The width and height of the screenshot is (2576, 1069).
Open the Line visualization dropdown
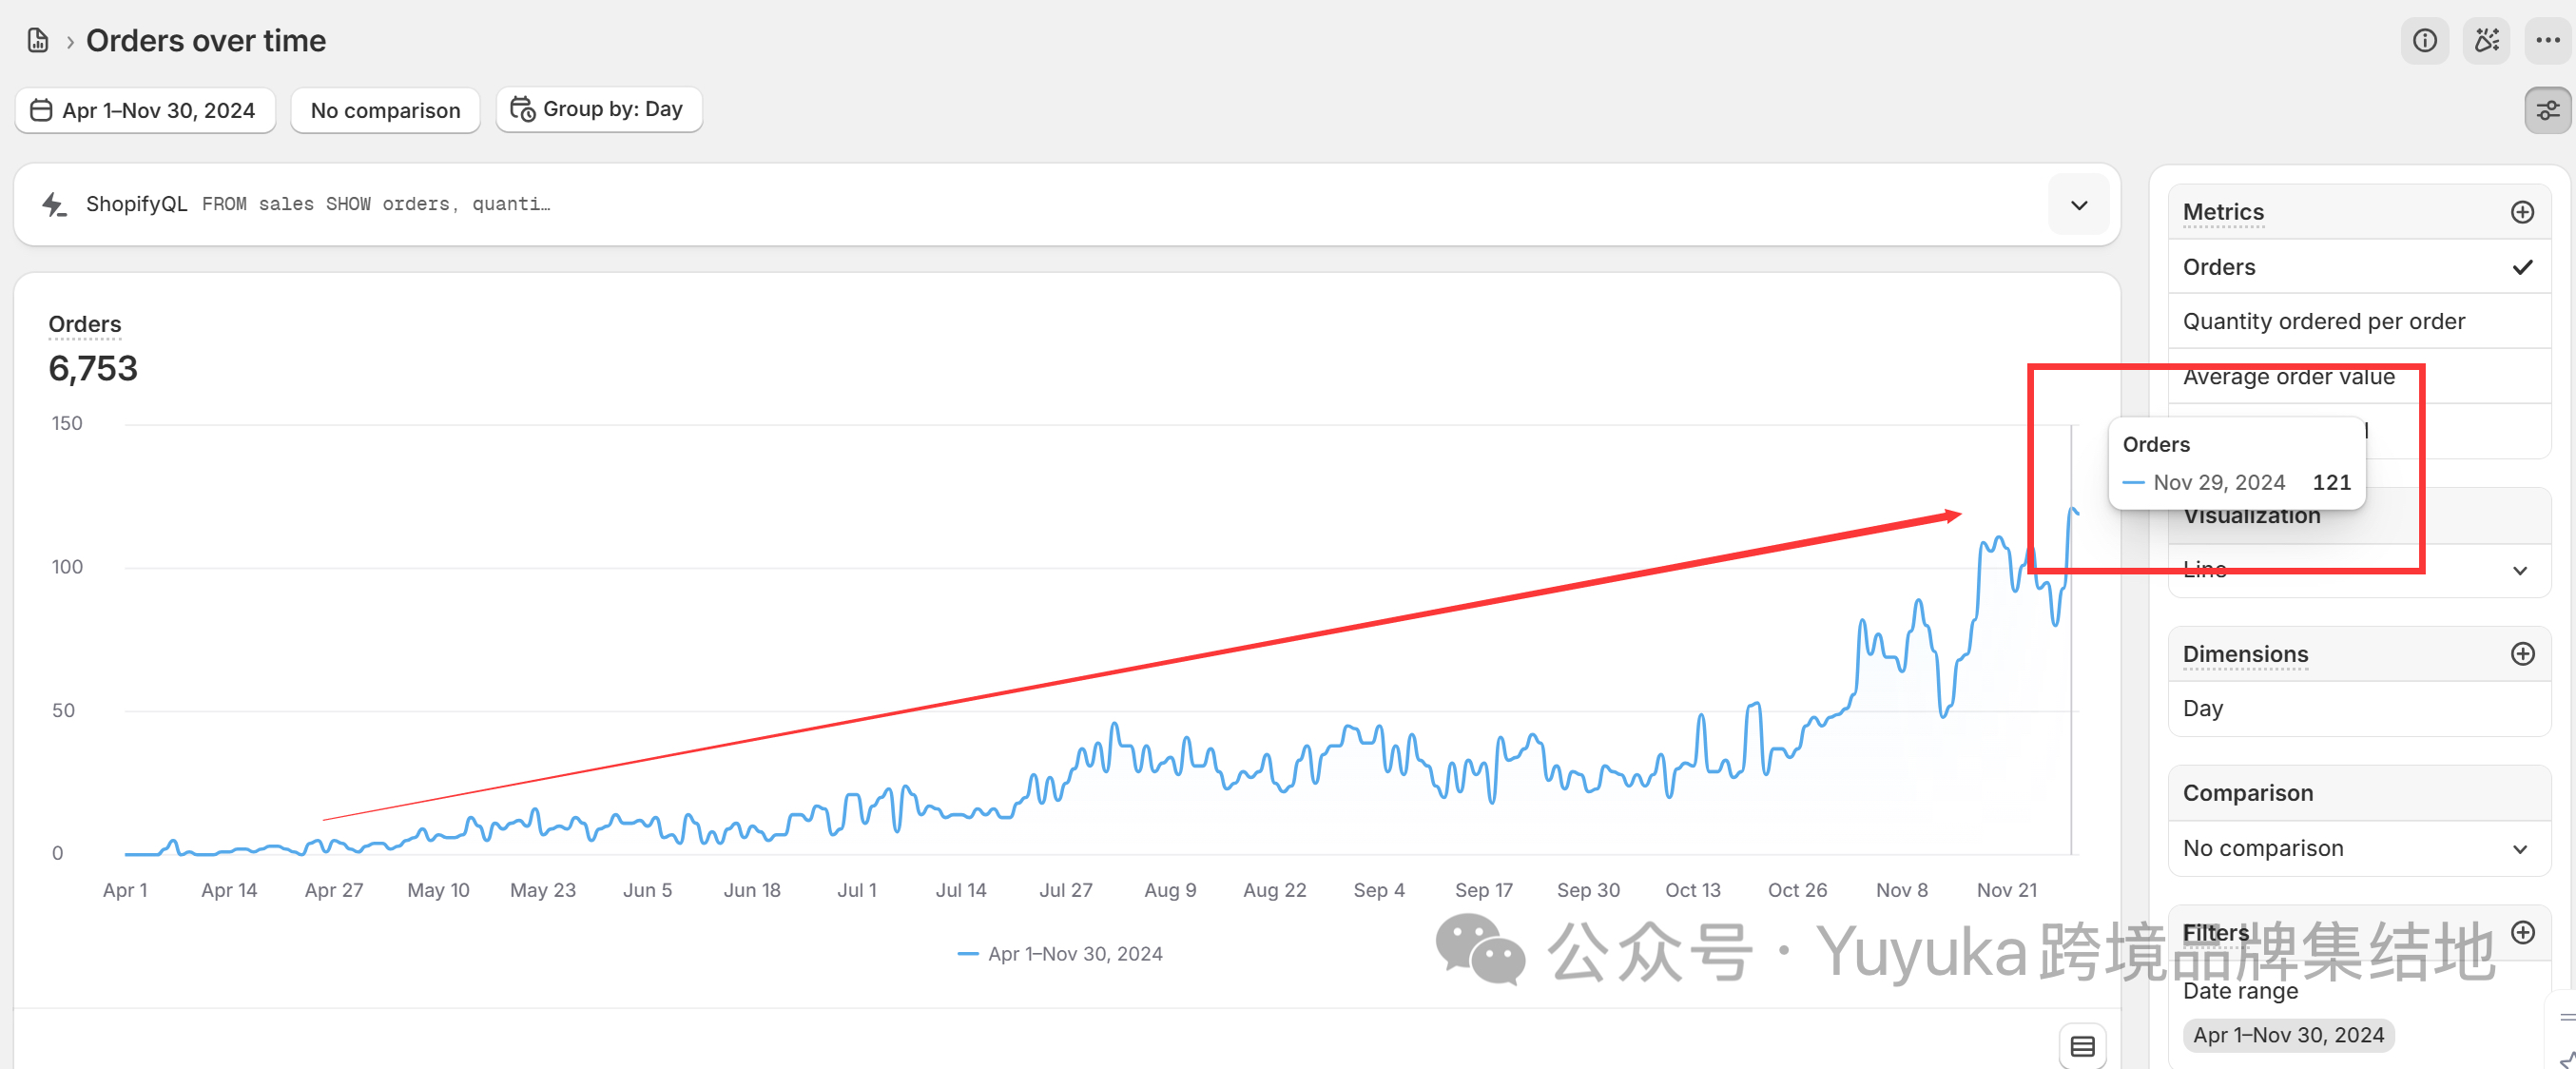click(2358, 570)
